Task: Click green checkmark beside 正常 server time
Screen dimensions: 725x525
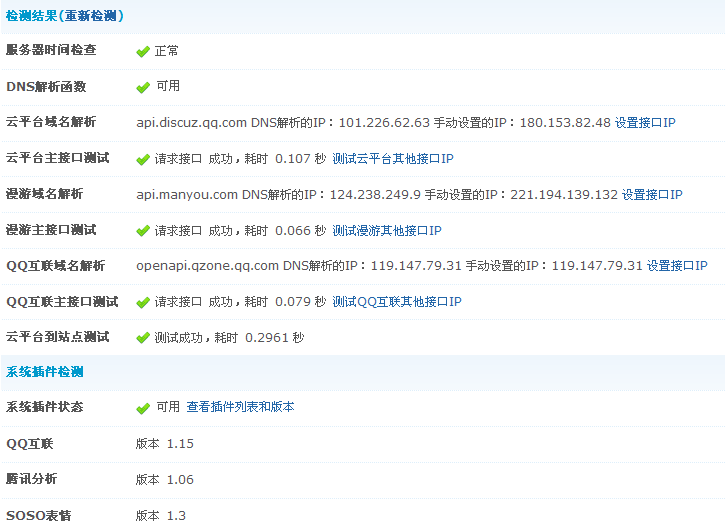Action: tap(143, 51)
